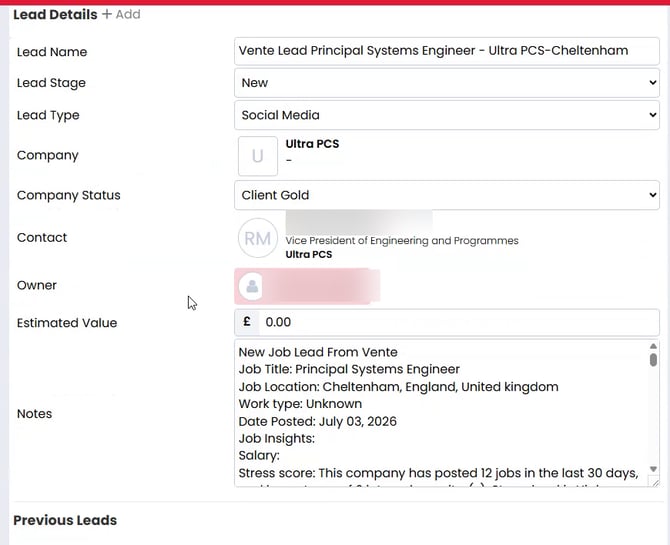Click the Vice President of Engineering and Programmes text
This screenshot has height=545, width=670.
(402, 241)
